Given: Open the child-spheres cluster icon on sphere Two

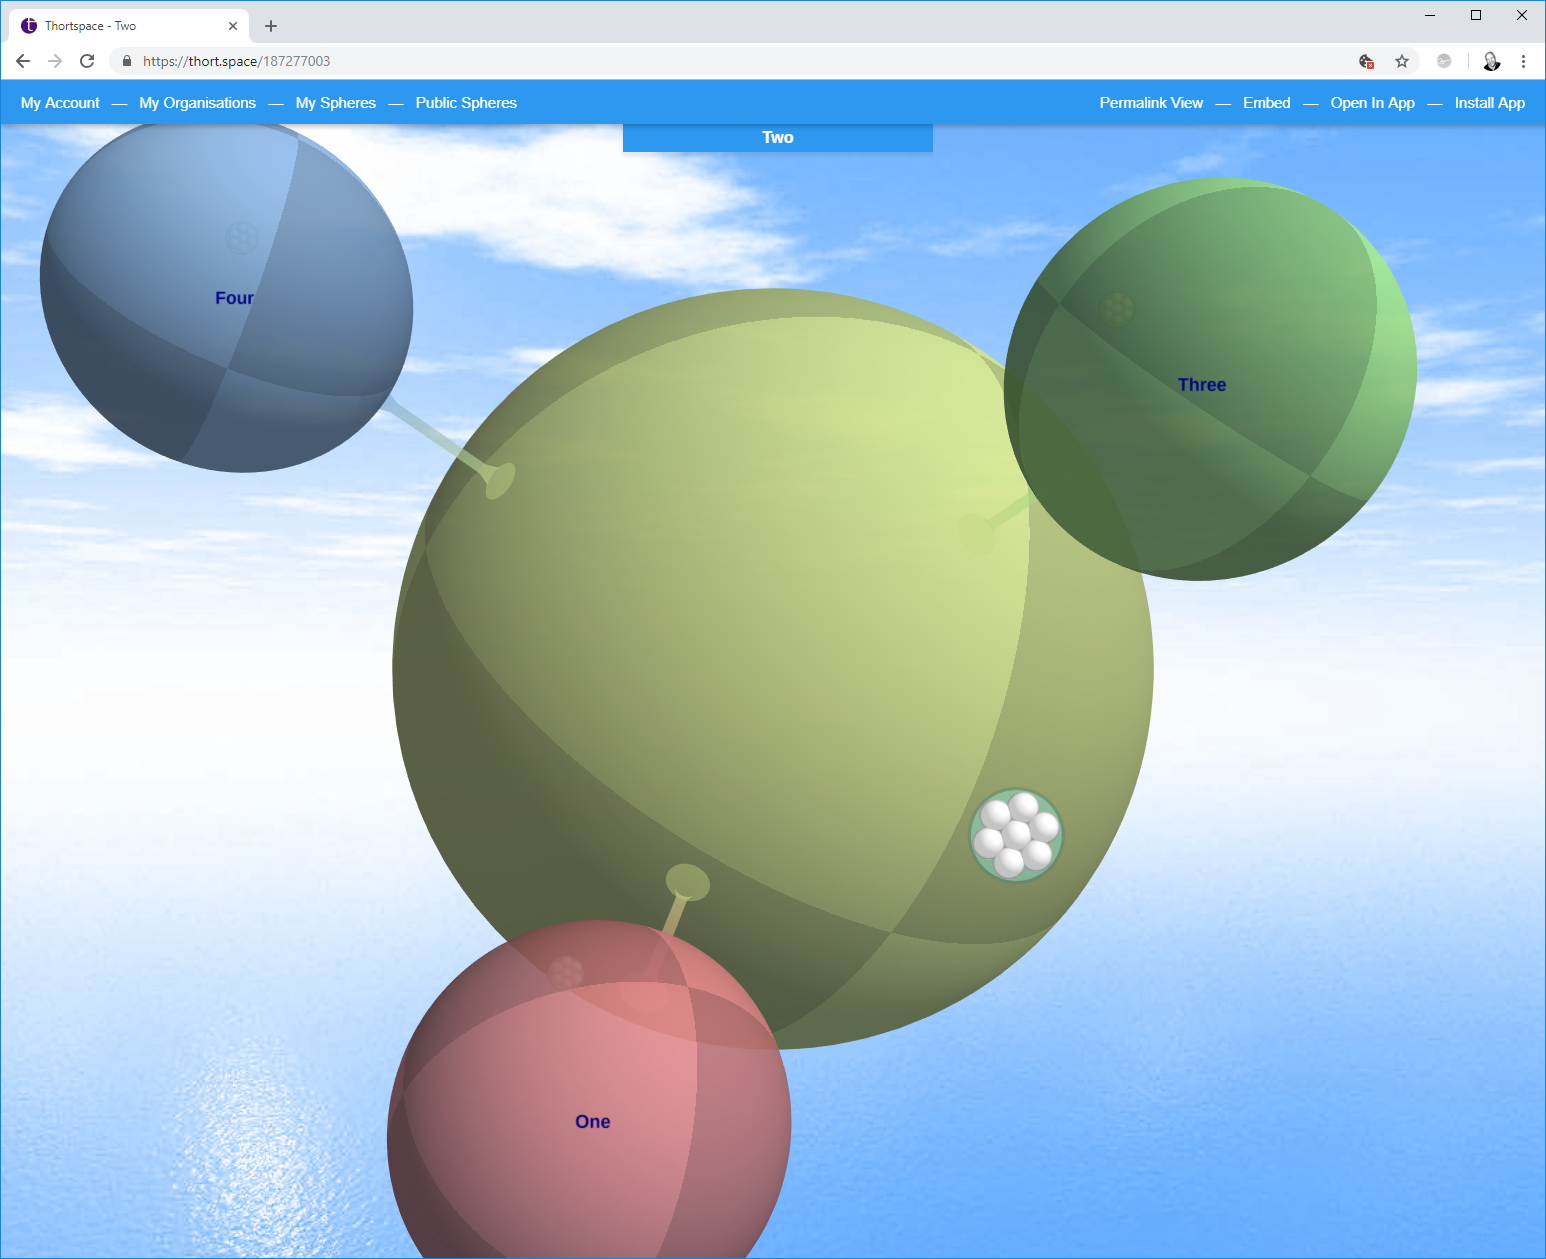Looking at the screenshot, I should 1016,836.
